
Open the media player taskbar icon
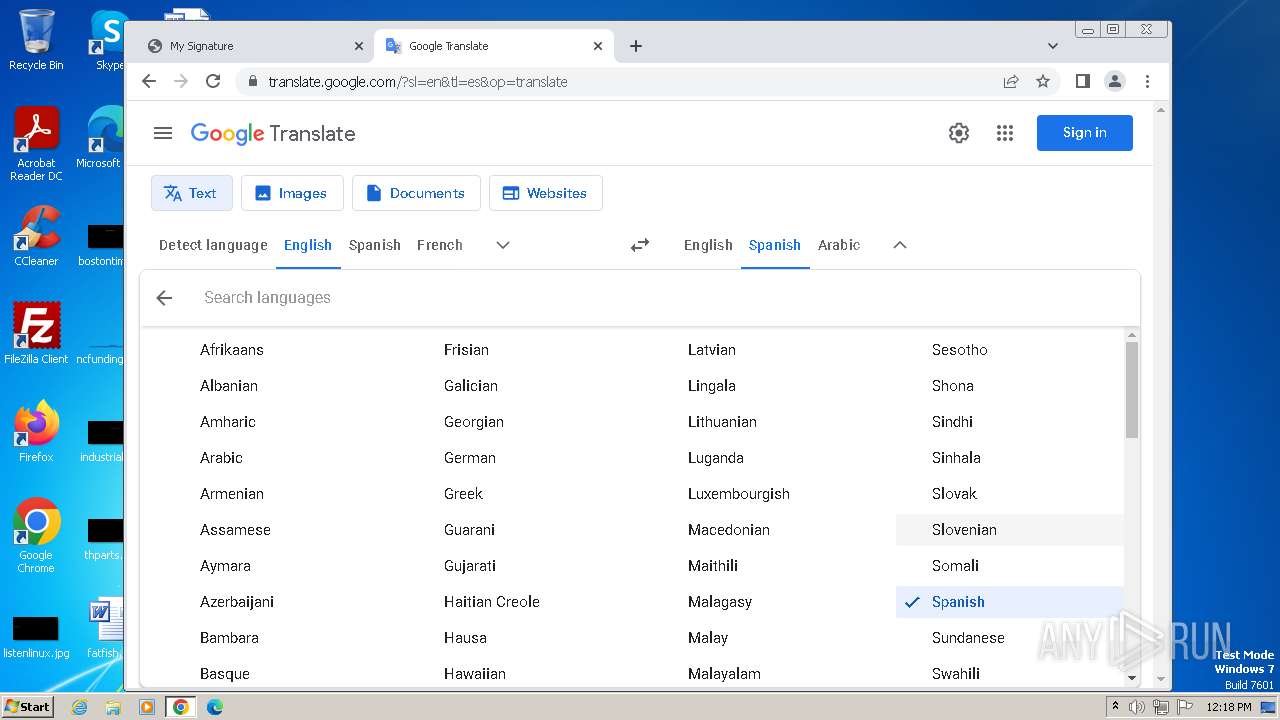pyautogui.click(x=147, y=707)
